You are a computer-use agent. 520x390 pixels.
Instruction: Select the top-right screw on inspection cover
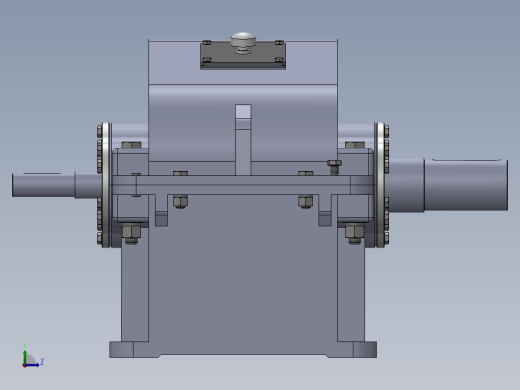pyautogui.click(x=279, y=43)
